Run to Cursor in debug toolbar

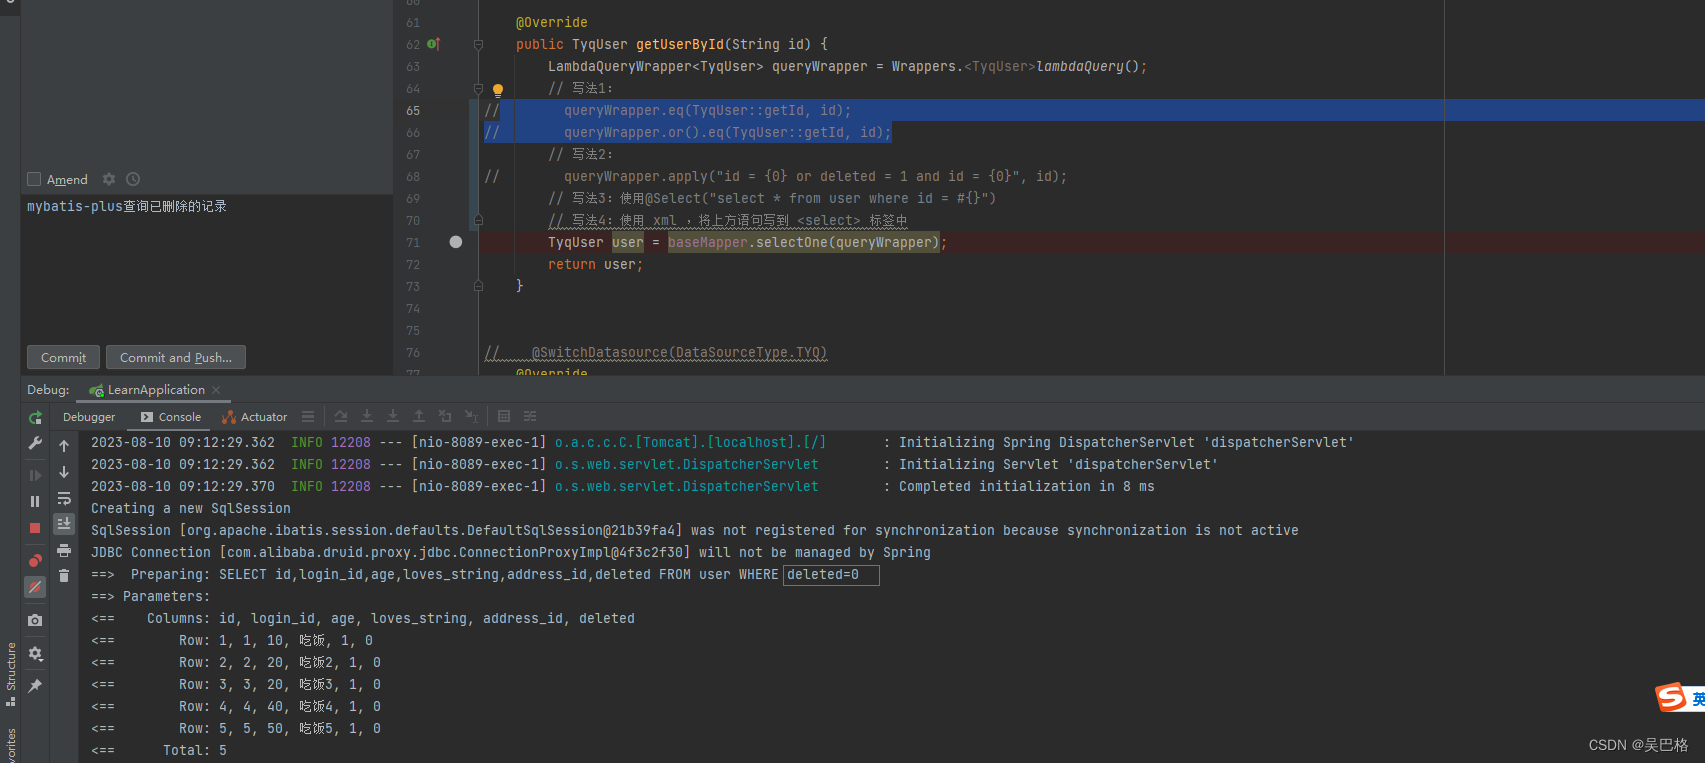click(472, 417)
